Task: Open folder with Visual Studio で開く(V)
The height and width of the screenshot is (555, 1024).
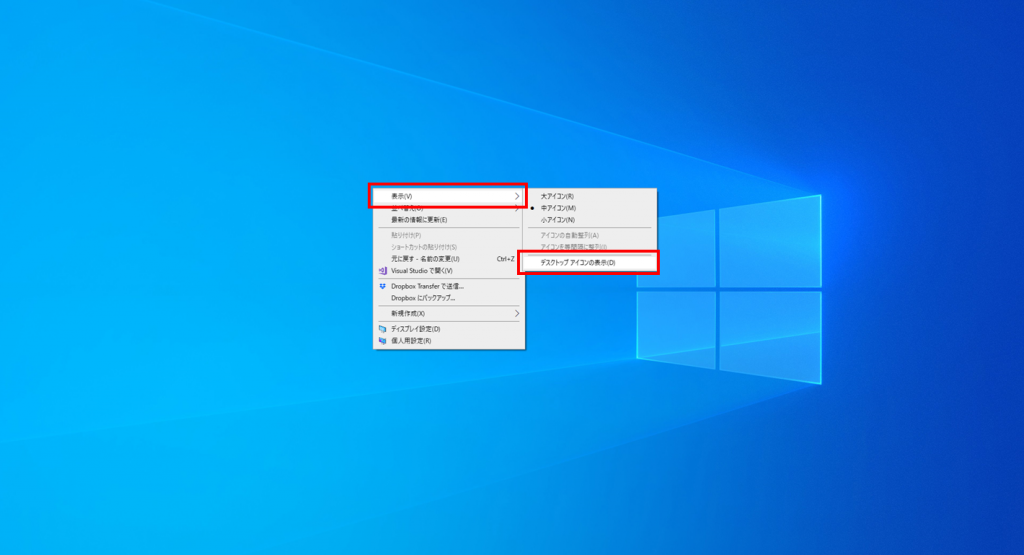Action: pyautogui.click(x=449, y=270)
